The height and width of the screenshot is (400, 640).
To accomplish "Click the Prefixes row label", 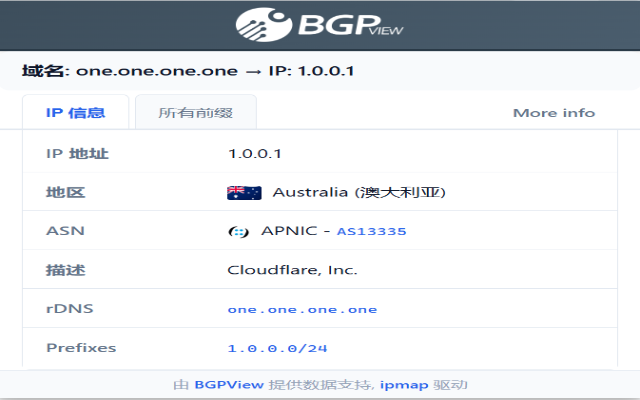I will (x=81, y=348).
